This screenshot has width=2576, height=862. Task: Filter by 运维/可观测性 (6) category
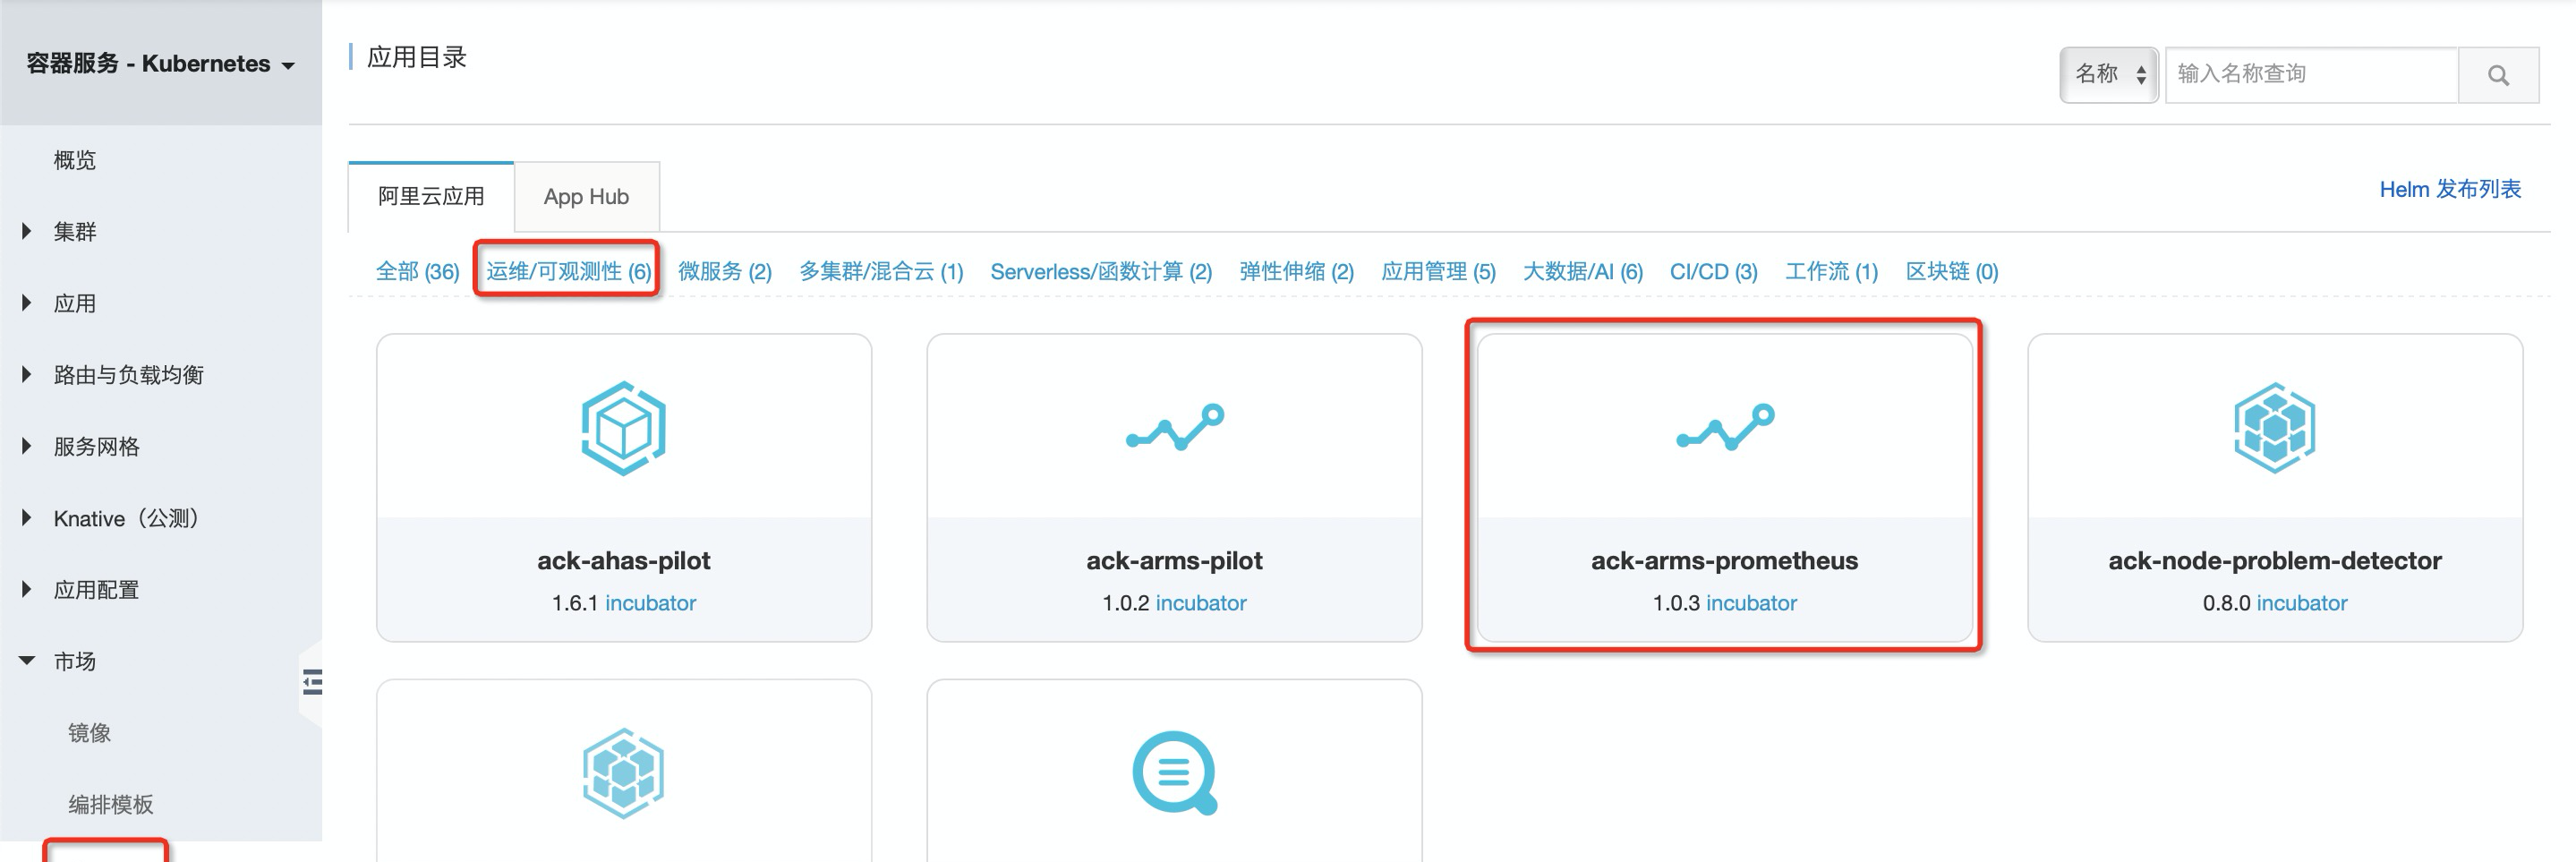[568, 271]
